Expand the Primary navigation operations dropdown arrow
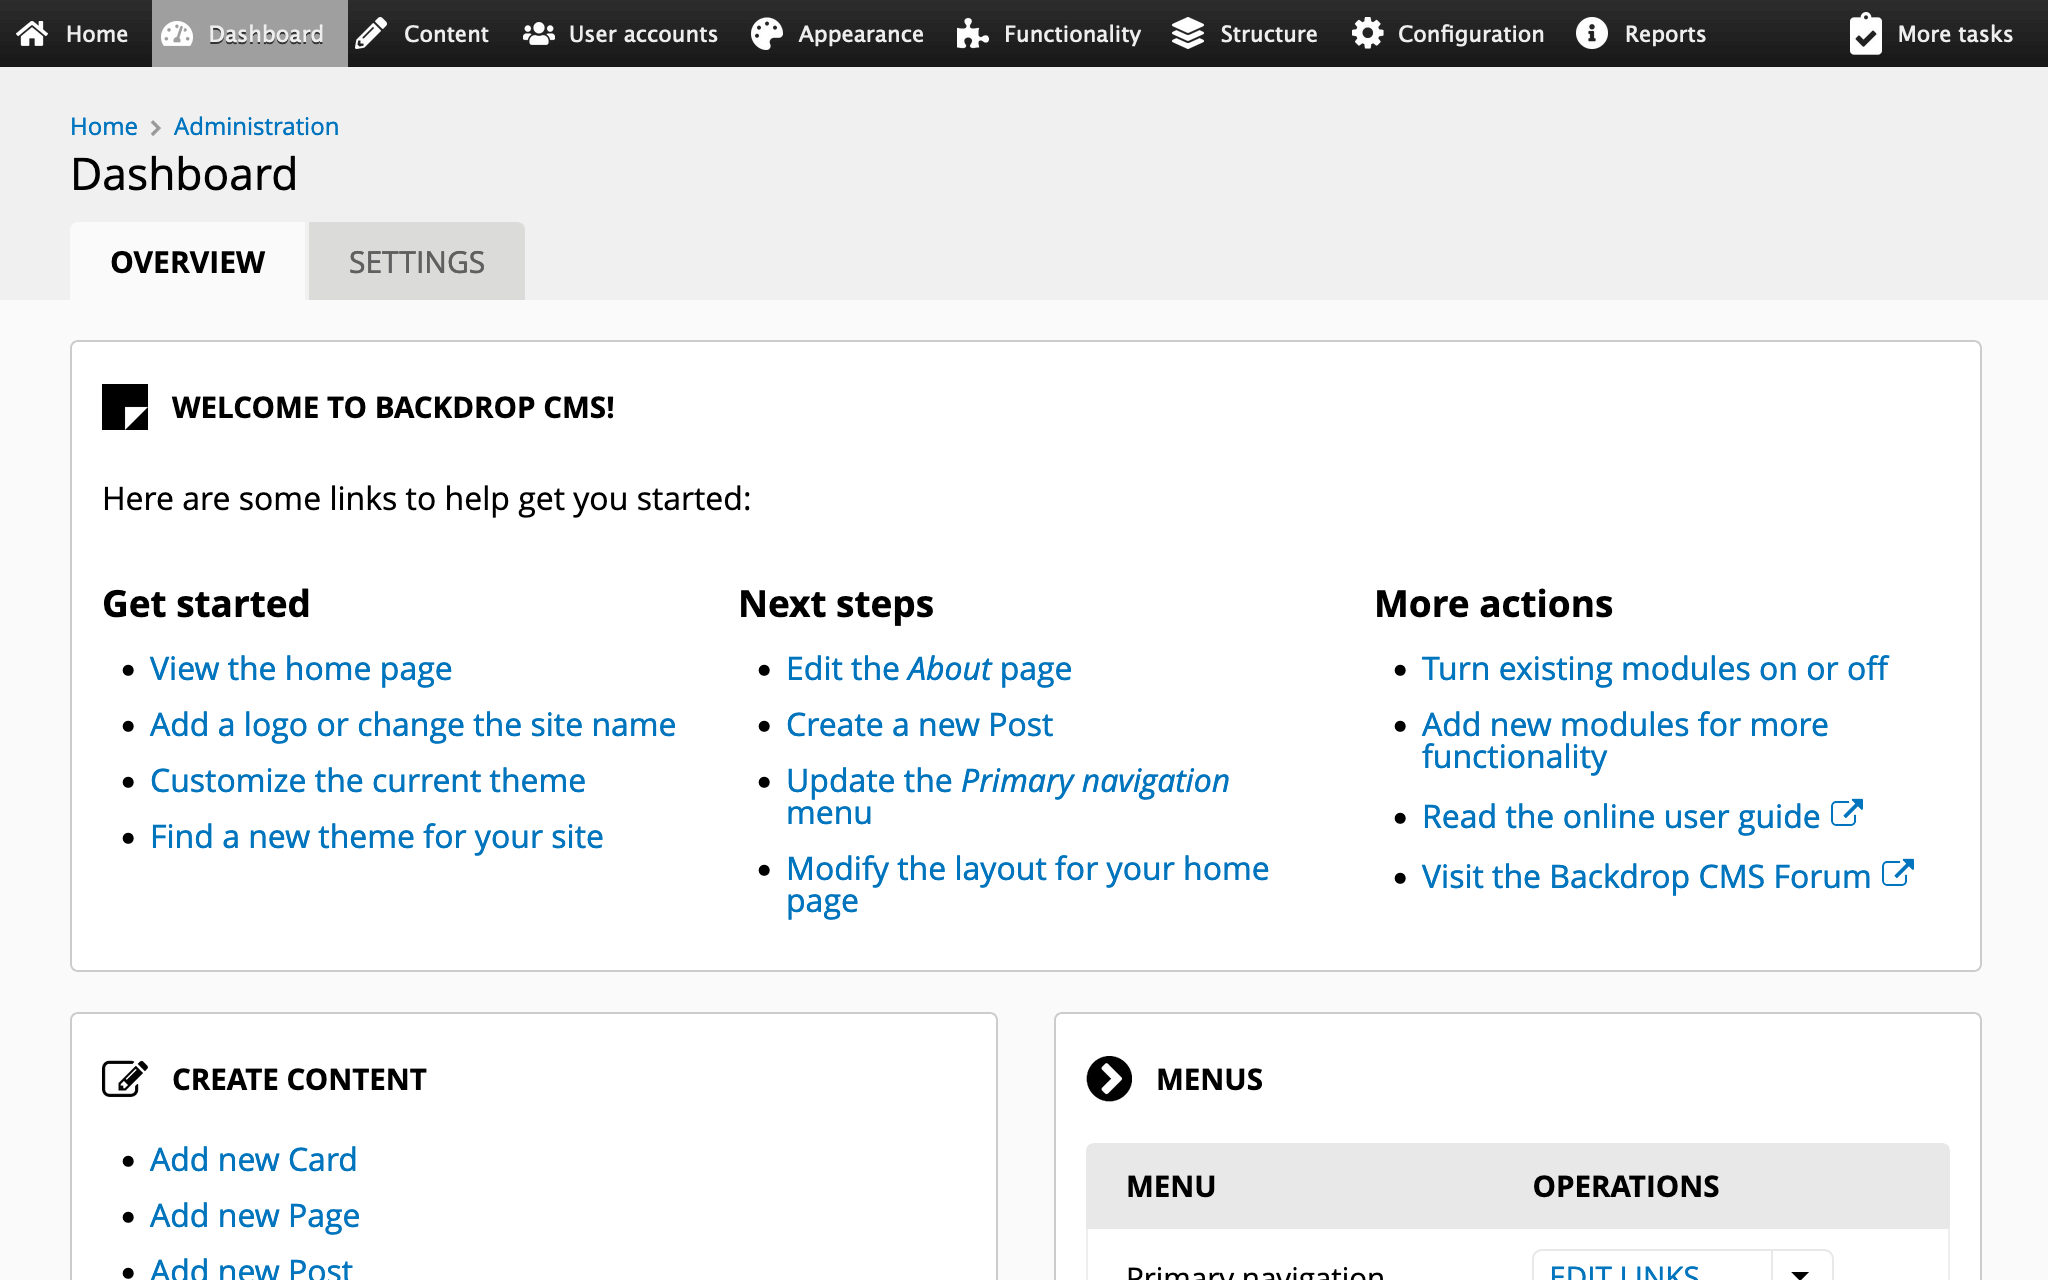 coord(1800,1270)
